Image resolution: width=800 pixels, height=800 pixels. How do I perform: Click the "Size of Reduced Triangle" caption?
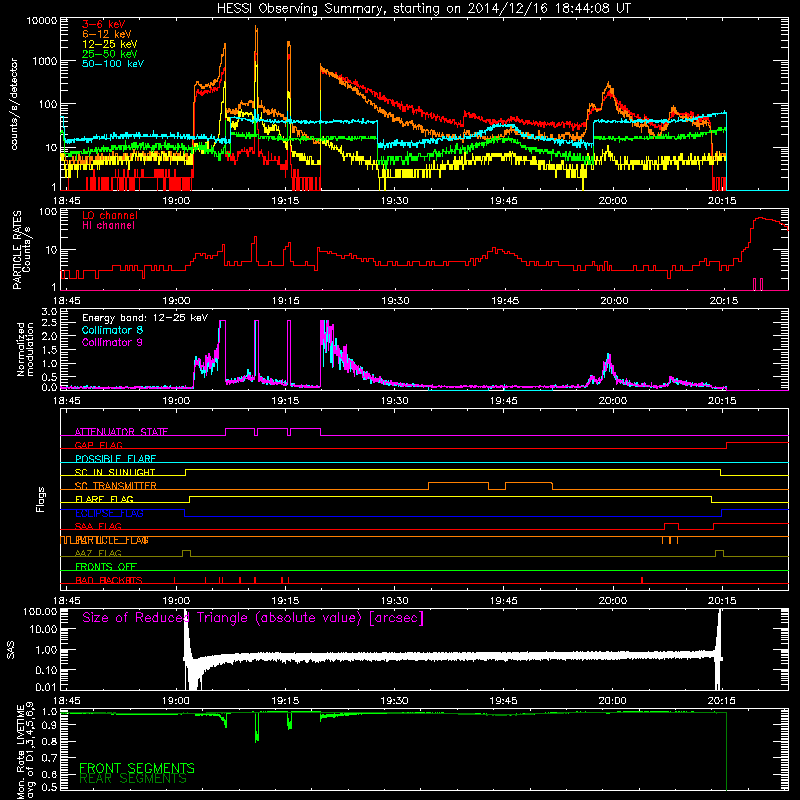(x=253, y=618)
